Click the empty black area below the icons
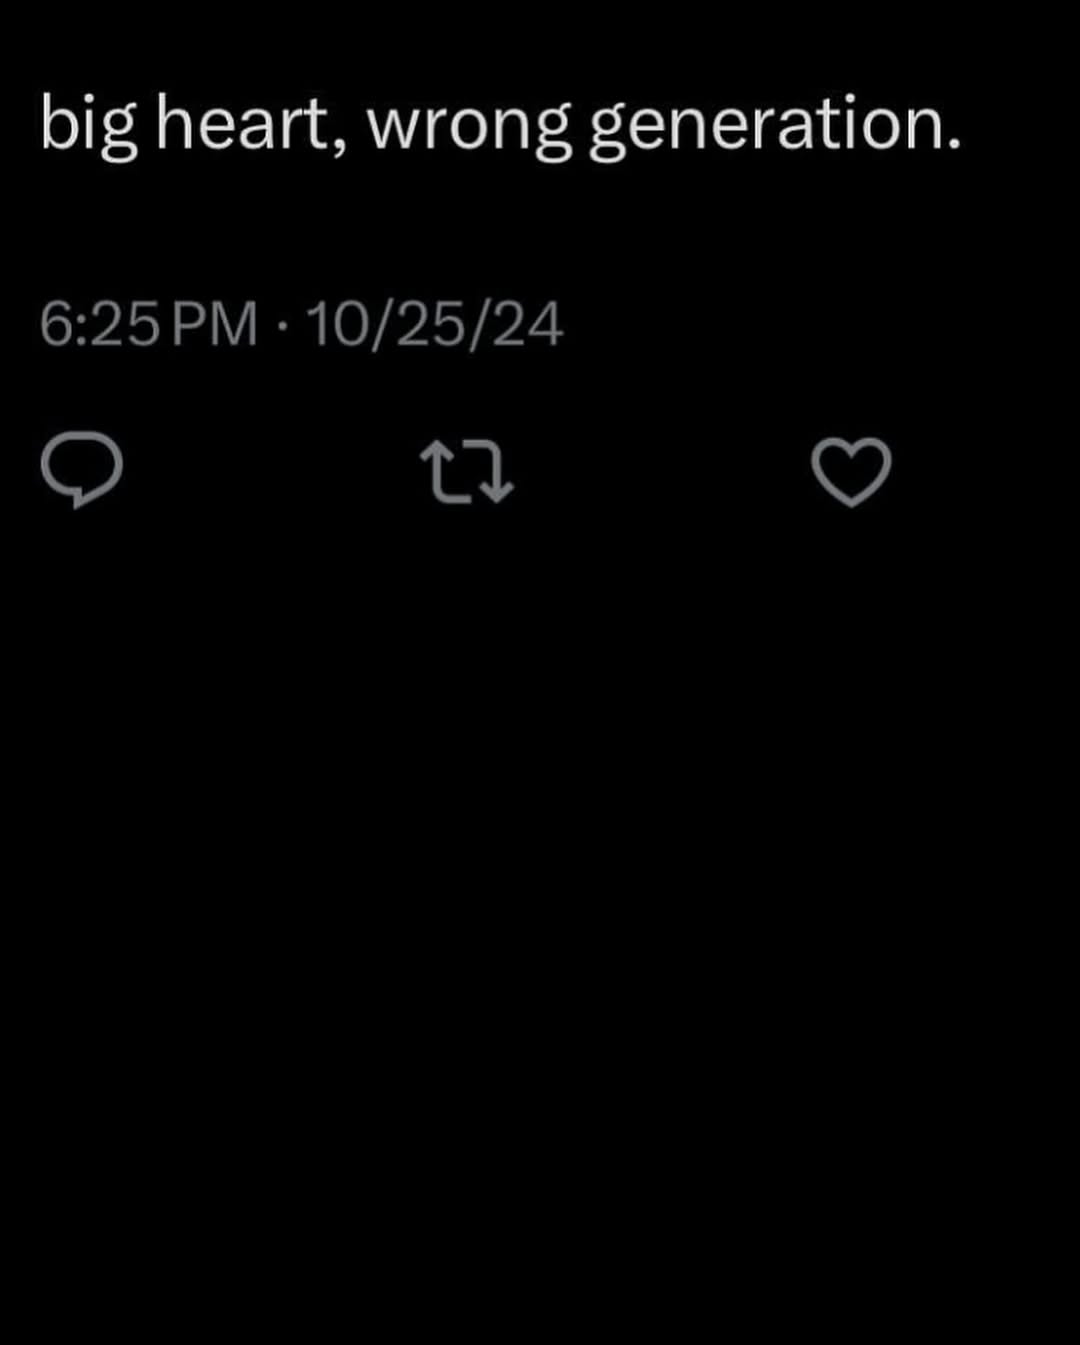 540,900
